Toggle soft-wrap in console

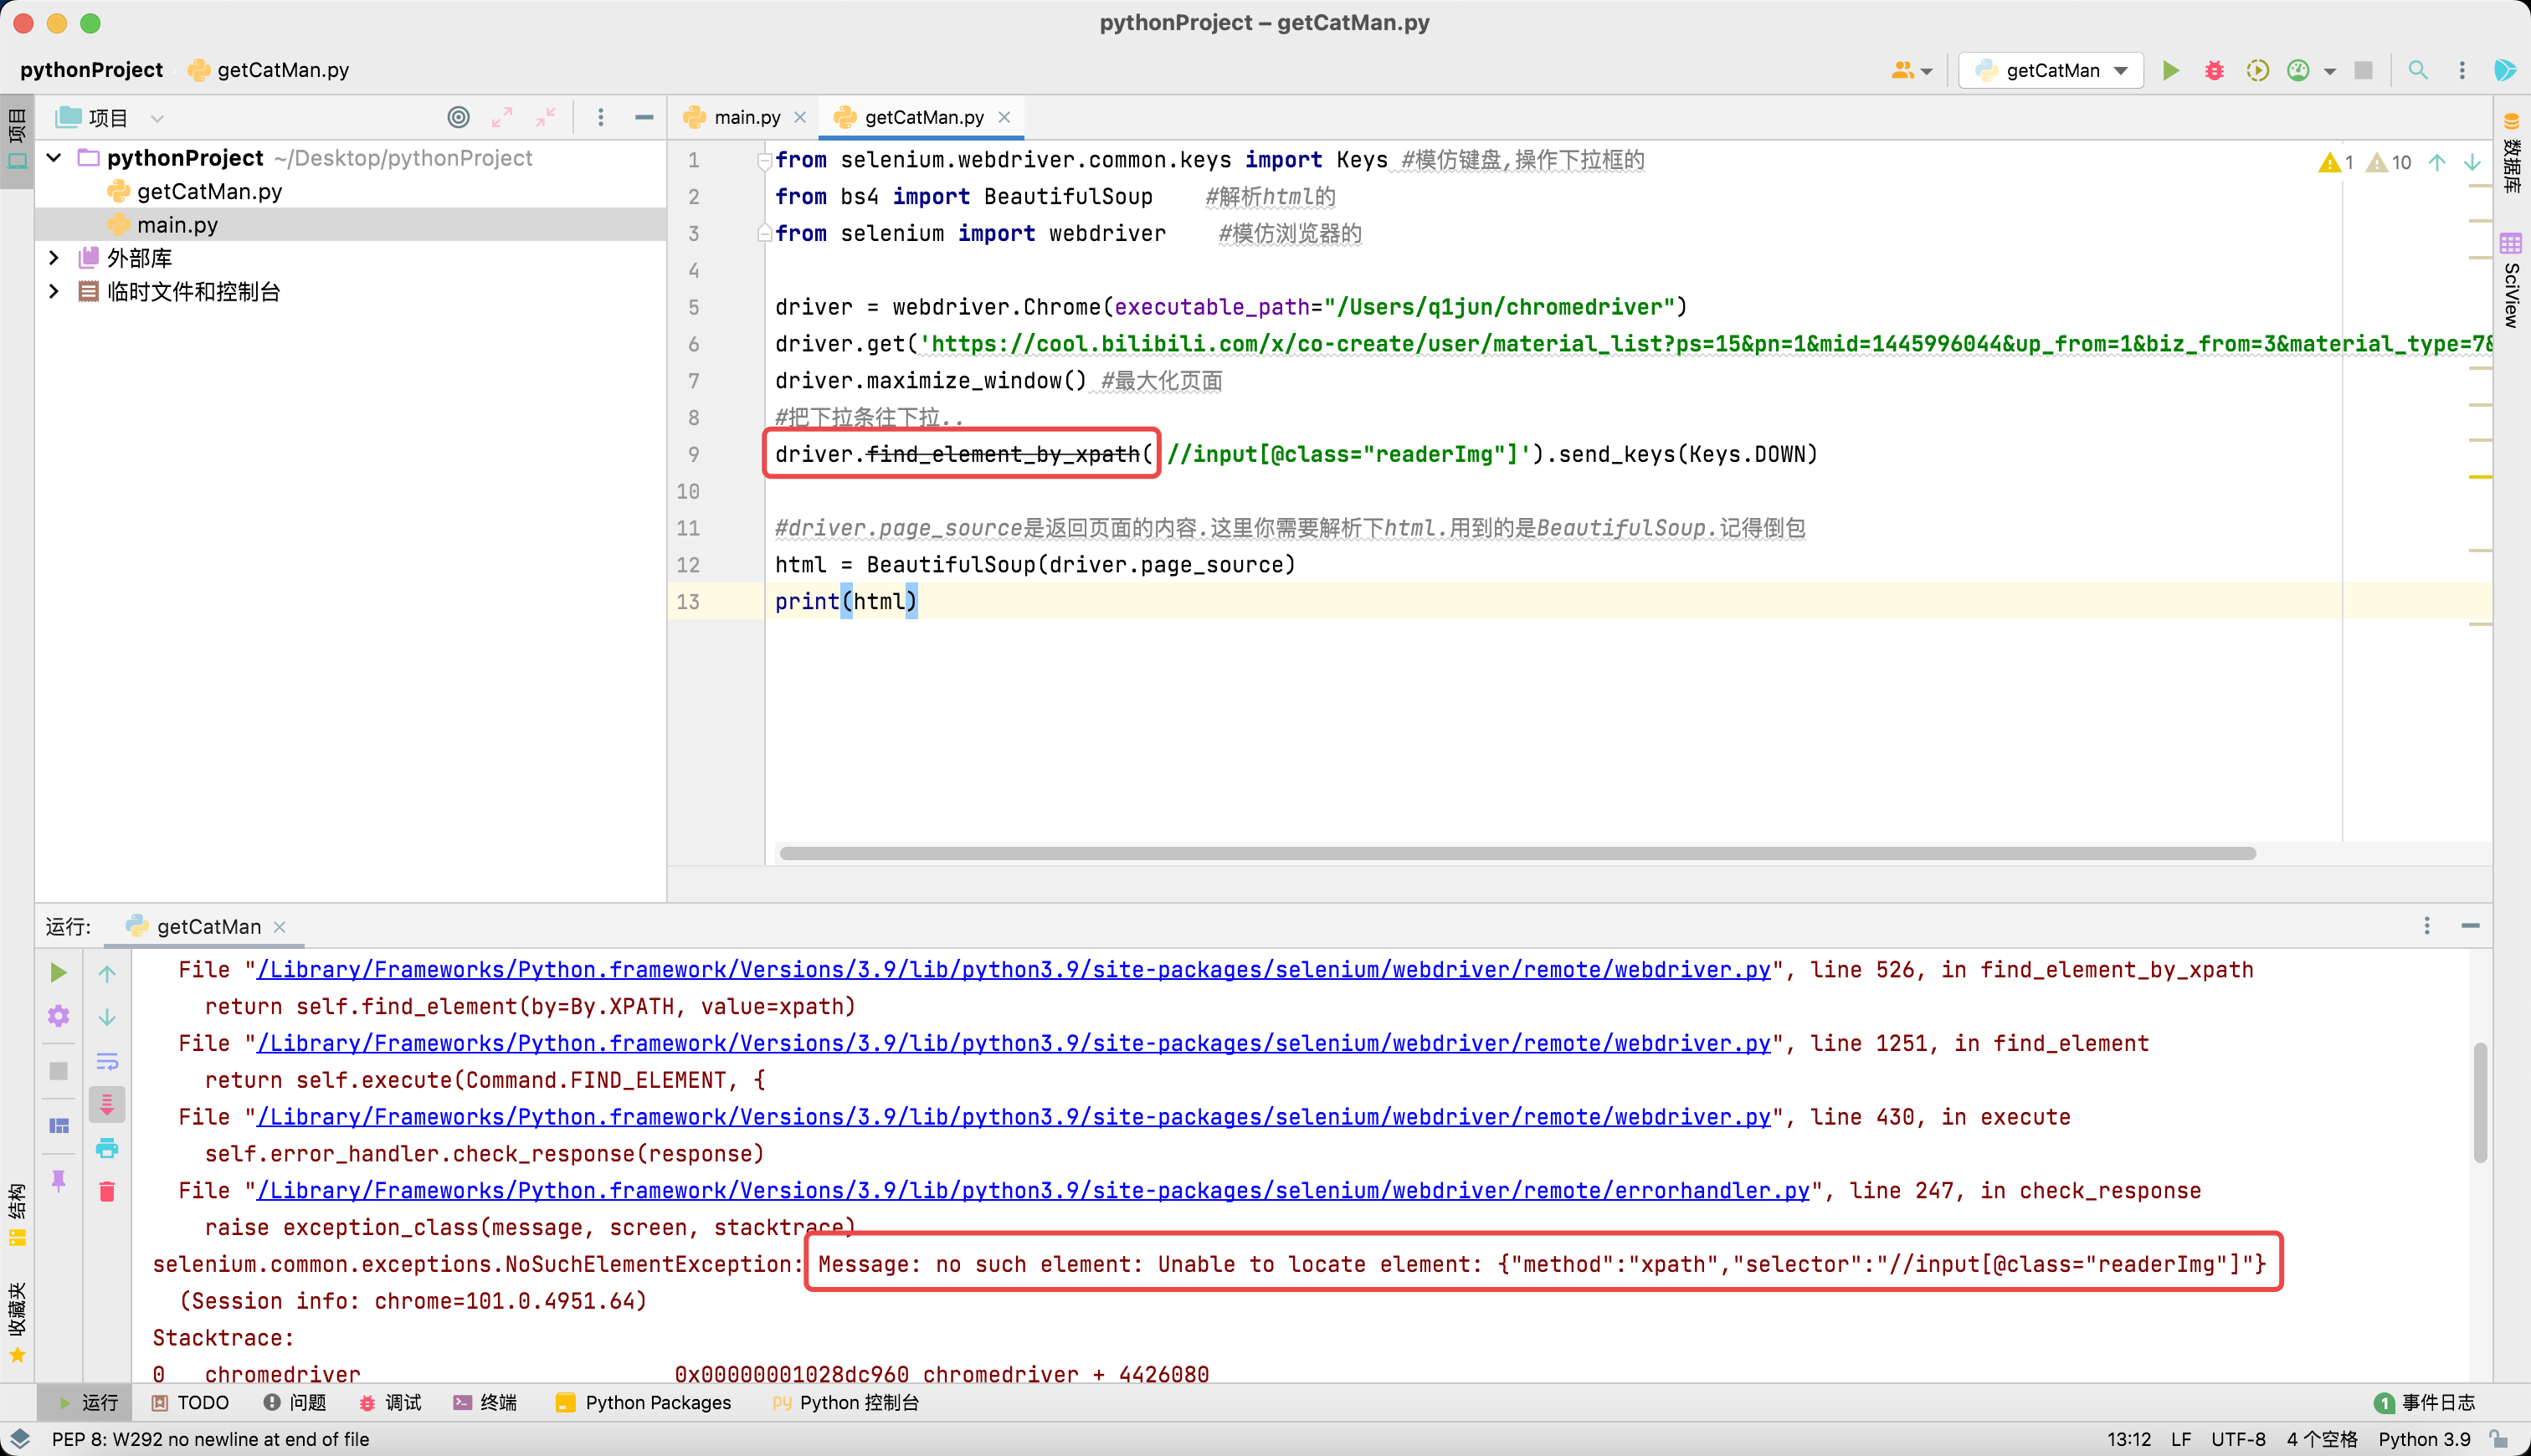(x=107, y=1060)
